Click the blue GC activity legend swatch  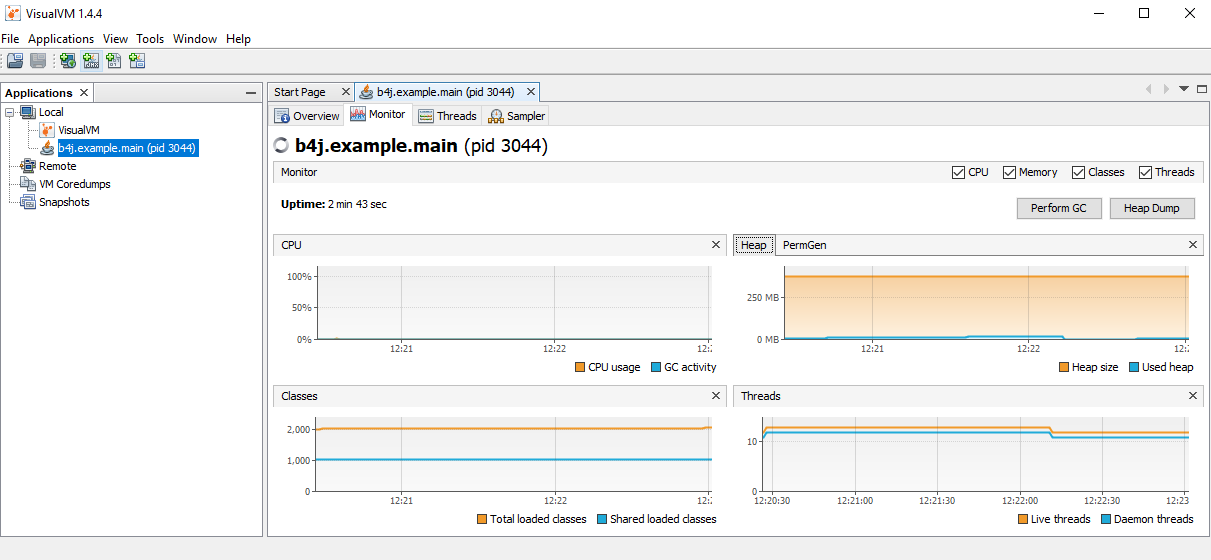tap(656, 367)
